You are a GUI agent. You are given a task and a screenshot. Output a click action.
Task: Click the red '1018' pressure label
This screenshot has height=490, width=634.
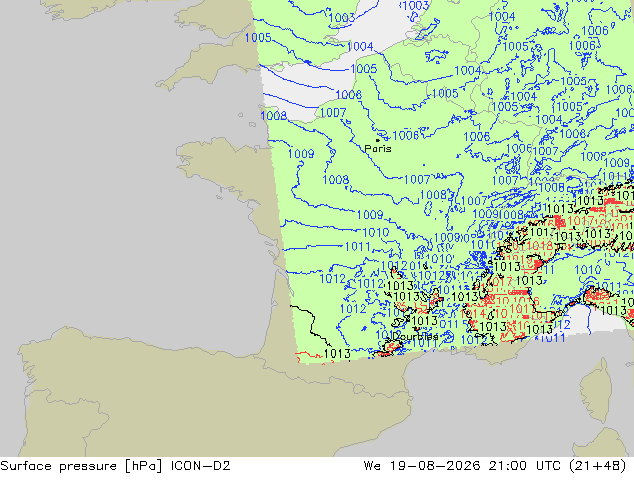click(540, 245)
